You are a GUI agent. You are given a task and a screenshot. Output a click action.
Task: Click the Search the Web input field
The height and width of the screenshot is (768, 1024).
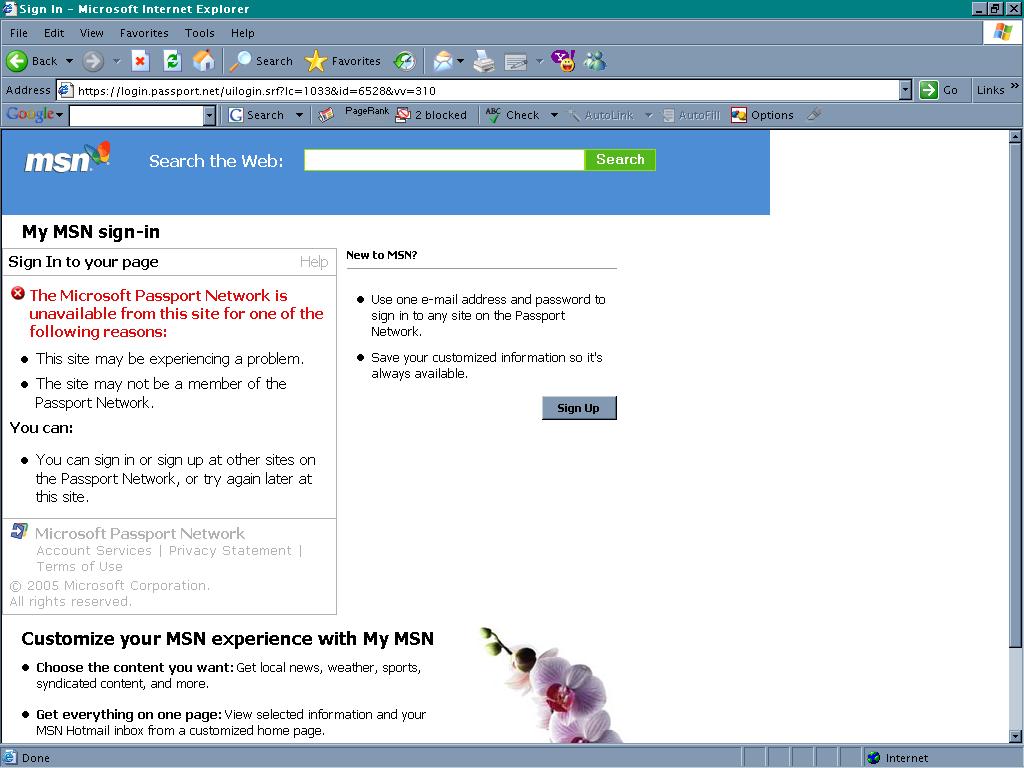click(444, 160)
